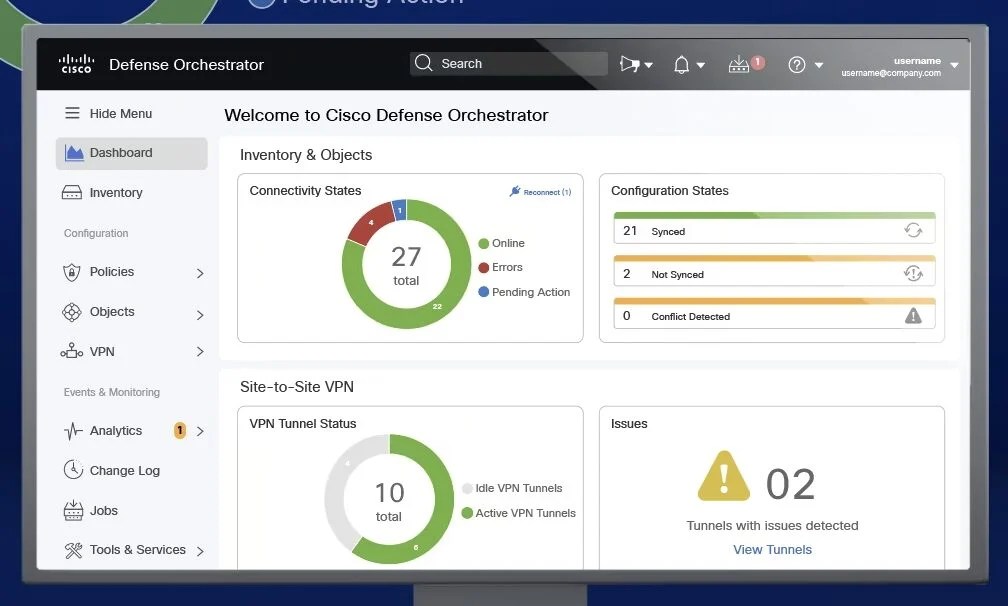Click the Tools & Services wrench icon
The width and height of the screenshot is (1008, 606).
point(73,550)
